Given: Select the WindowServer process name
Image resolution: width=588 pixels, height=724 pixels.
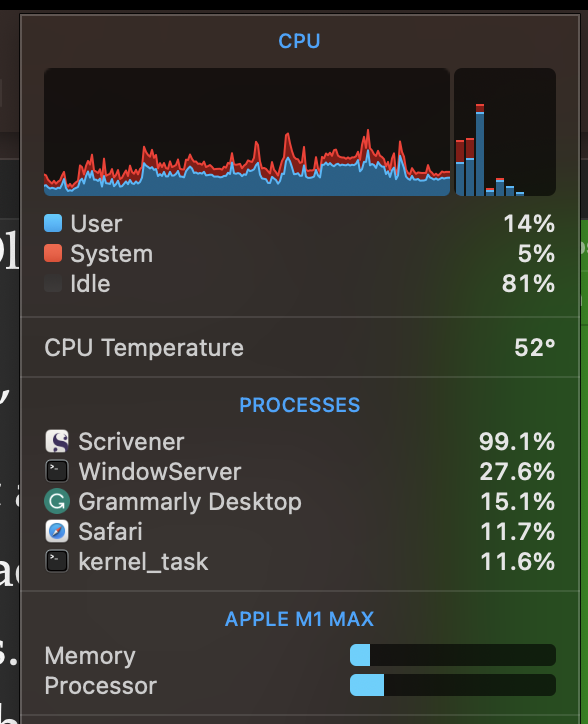Looking at the screenshot, I should 160,471.
